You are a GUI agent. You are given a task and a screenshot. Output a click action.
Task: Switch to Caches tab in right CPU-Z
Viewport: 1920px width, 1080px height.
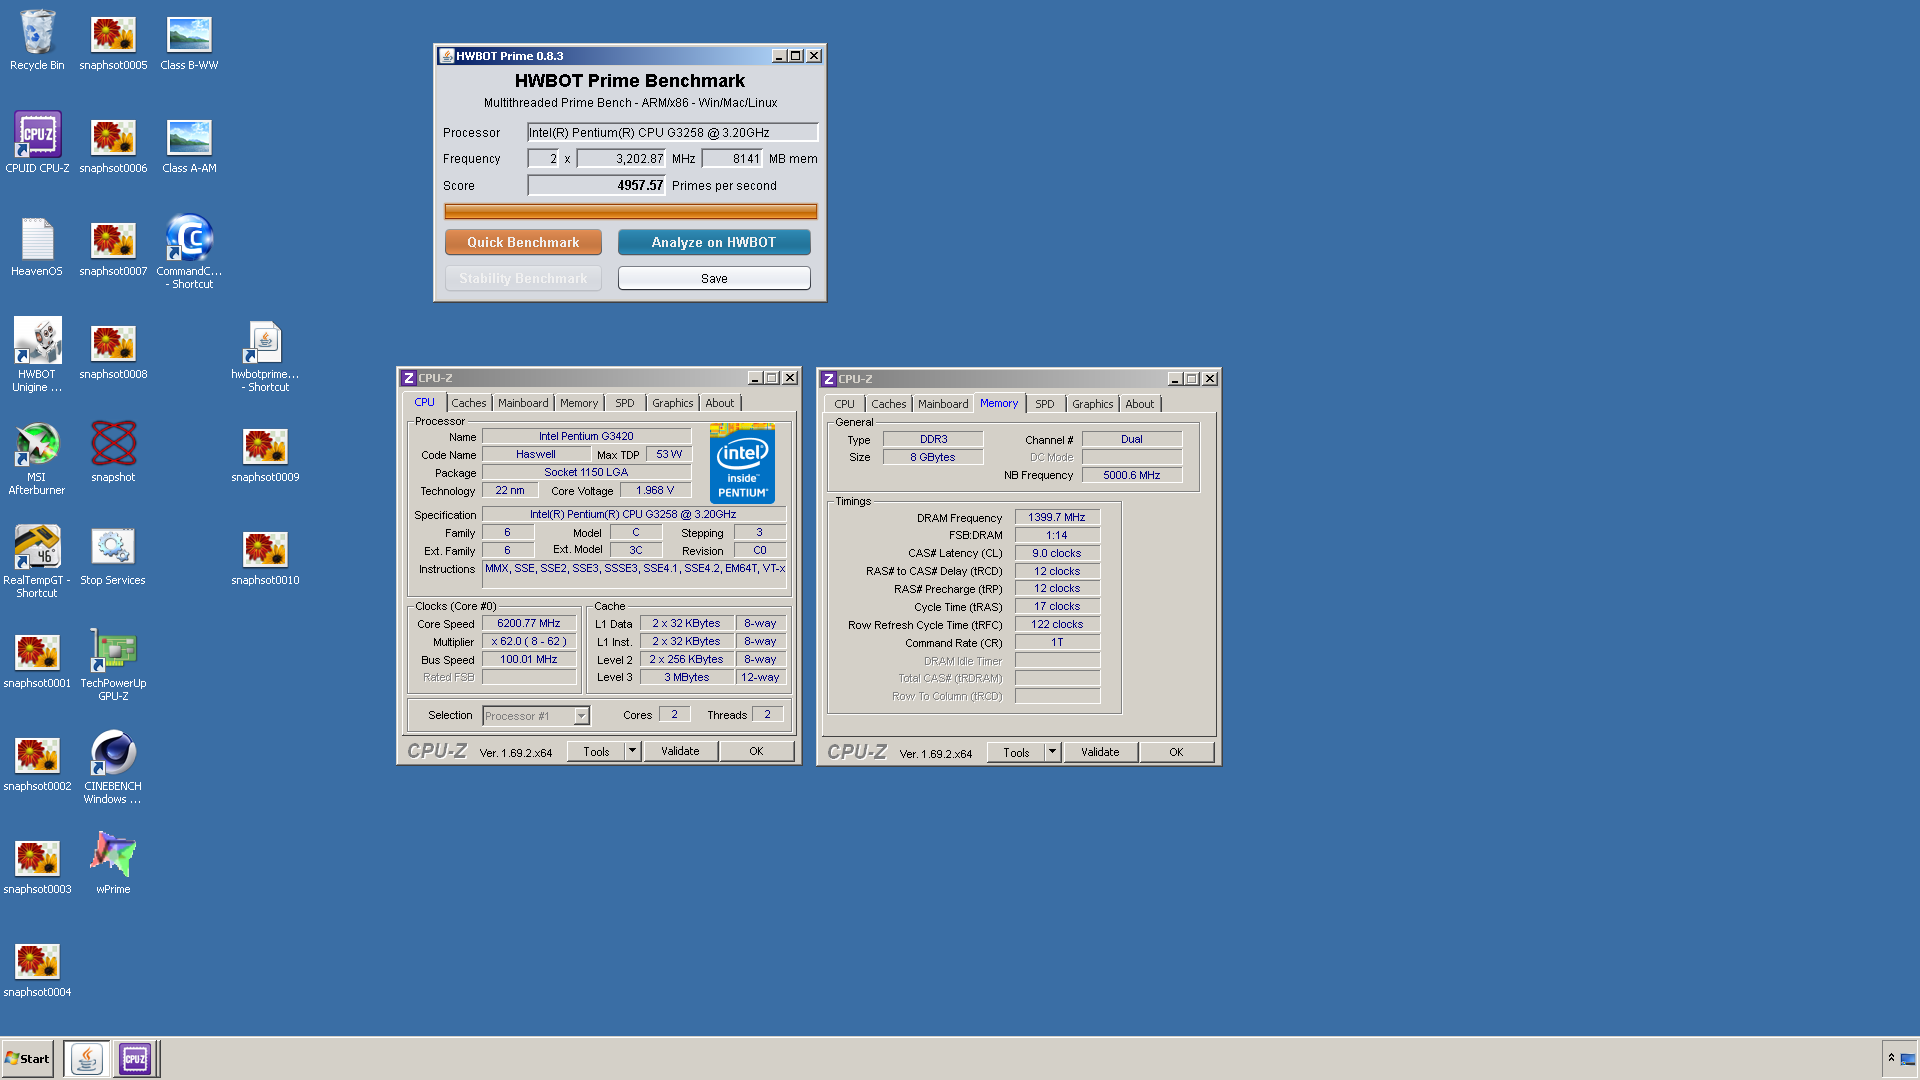(889, 404)
